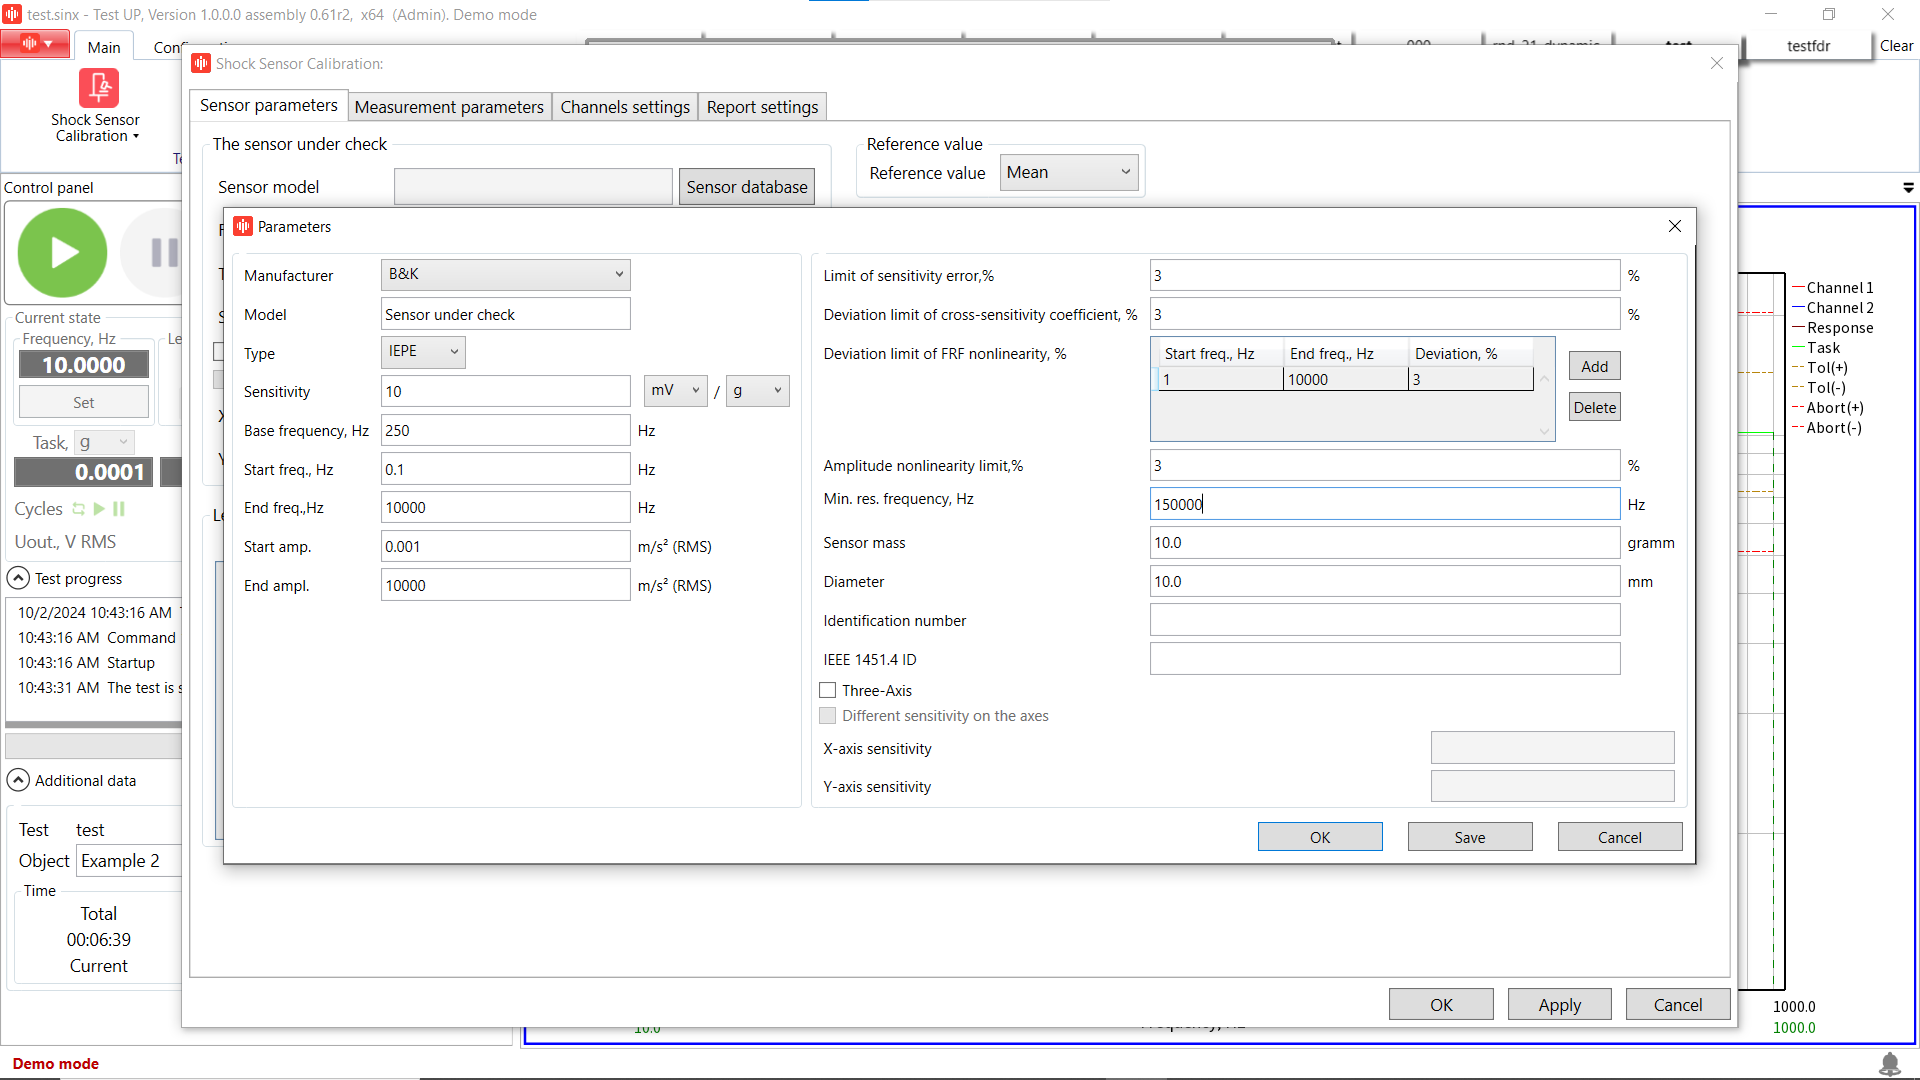Click Channel 1 legend entry
The image size is (1920, 1080).
pos(1833,287)
